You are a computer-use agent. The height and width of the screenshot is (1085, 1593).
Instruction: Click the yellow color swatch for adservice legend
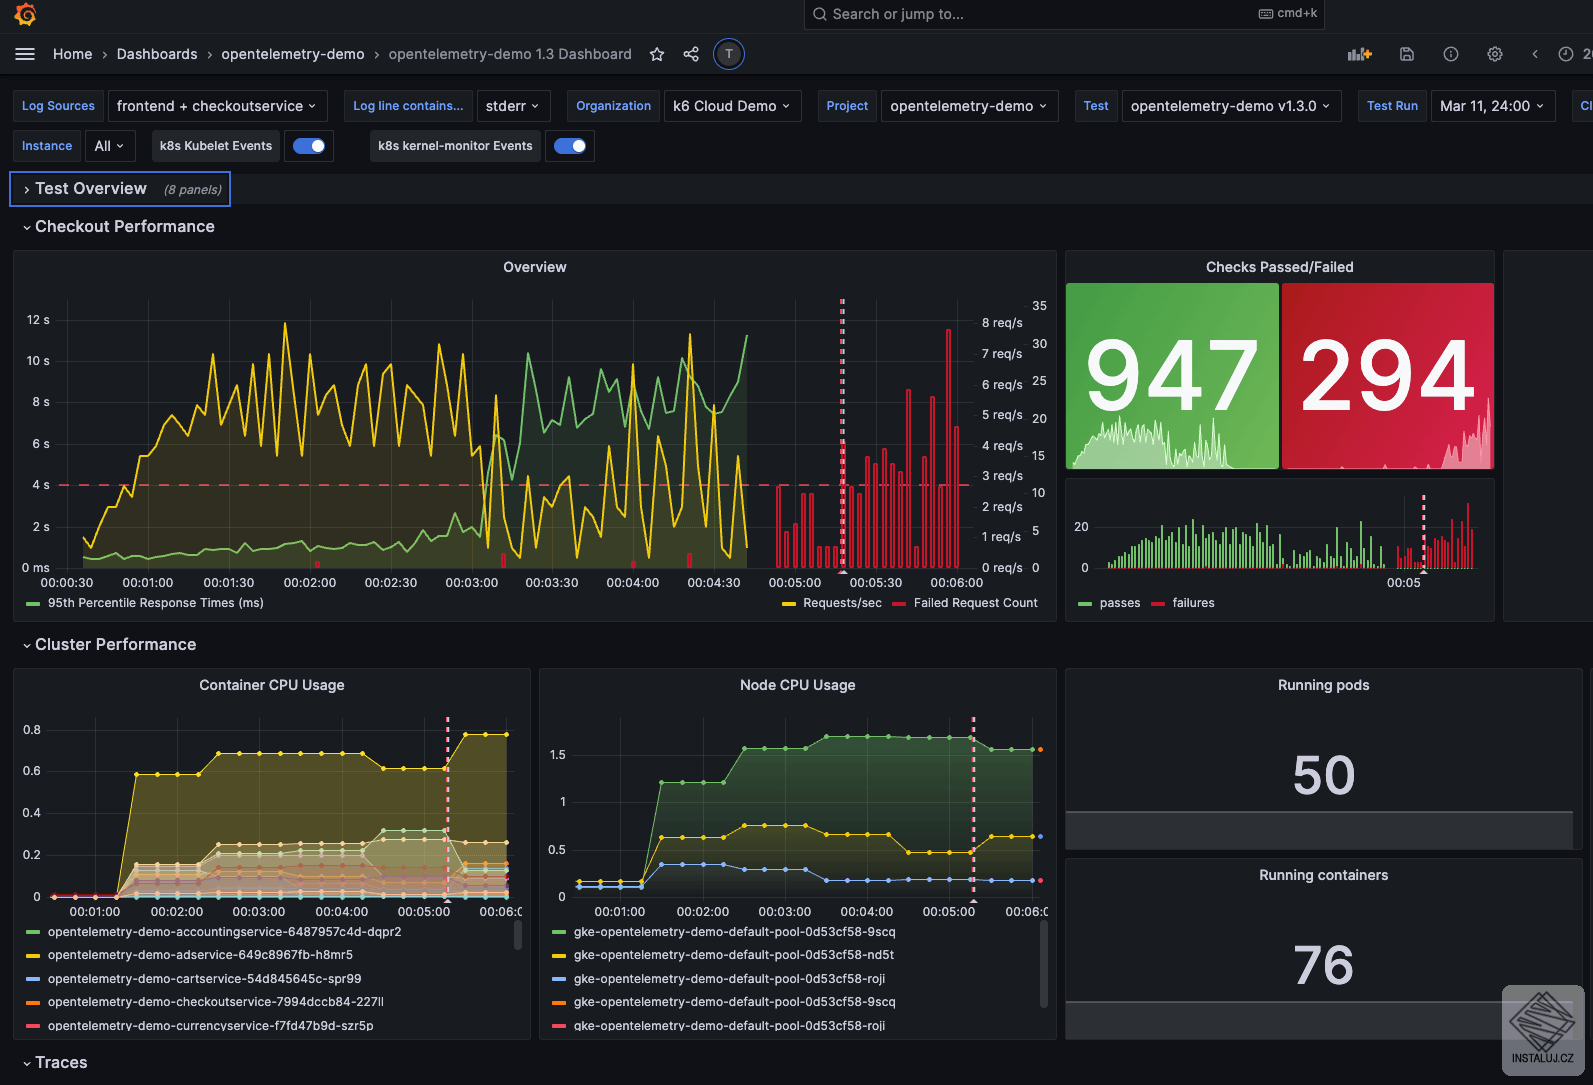coord(33,955)
